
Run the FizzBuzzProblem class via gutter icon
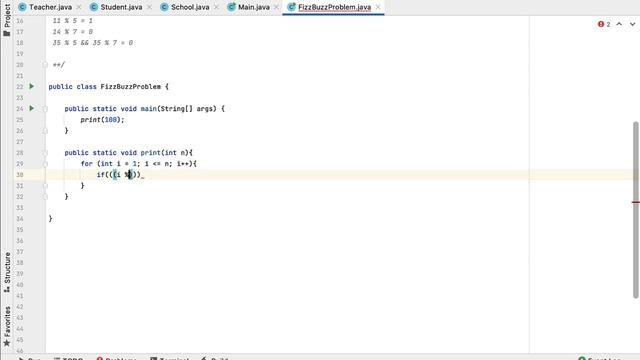pyautogui.click(x=31, y=87)
